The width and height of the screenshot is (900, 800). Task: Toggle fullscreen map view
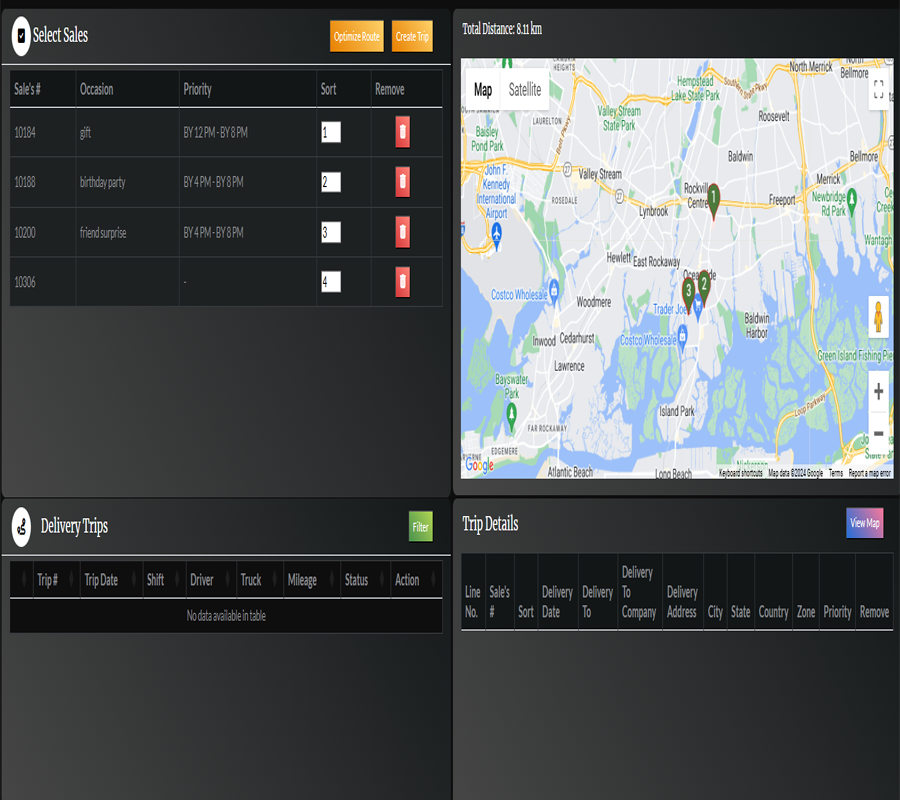[x=878, y=90]
